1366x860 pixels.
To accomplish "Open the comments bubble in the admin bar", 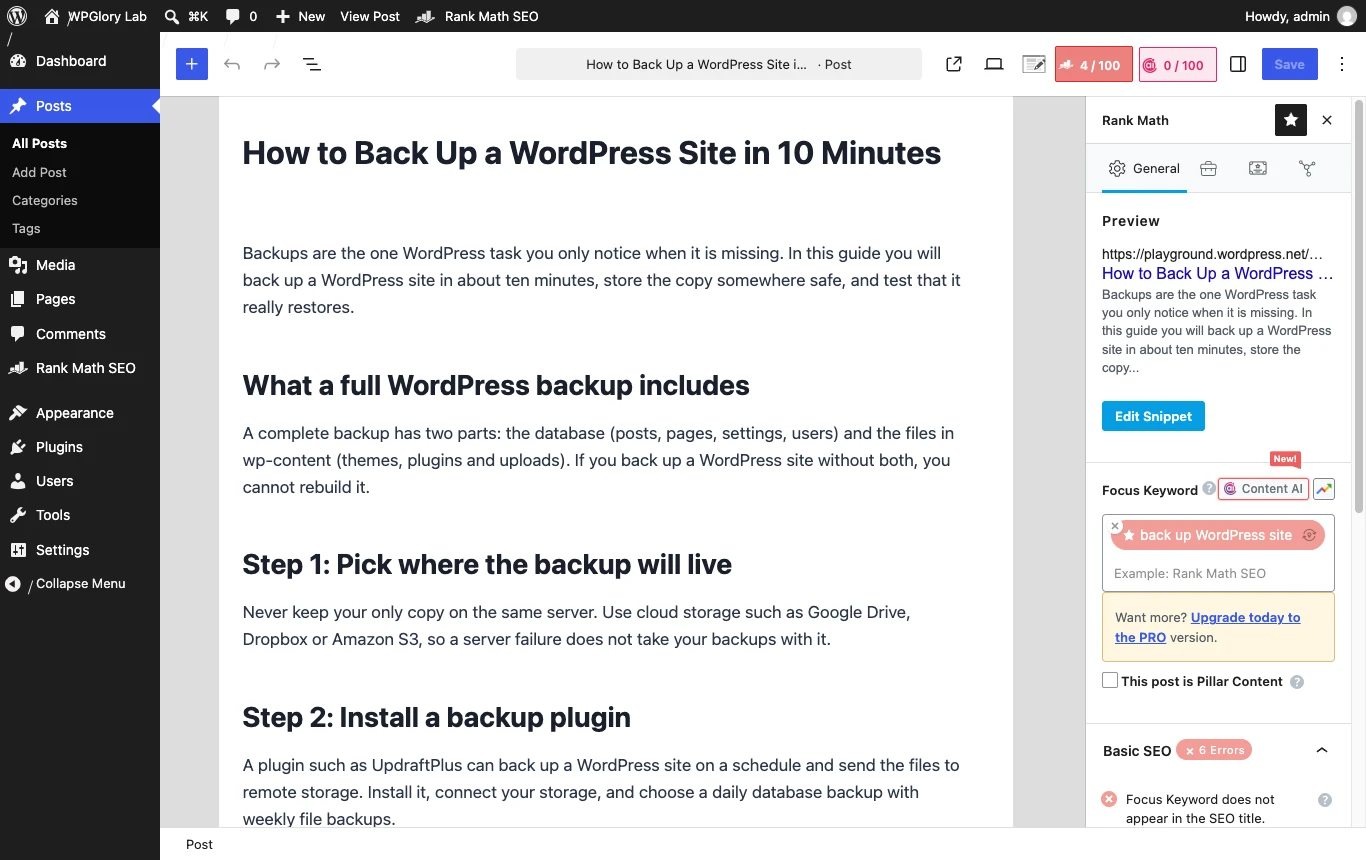I will (241, 16).
